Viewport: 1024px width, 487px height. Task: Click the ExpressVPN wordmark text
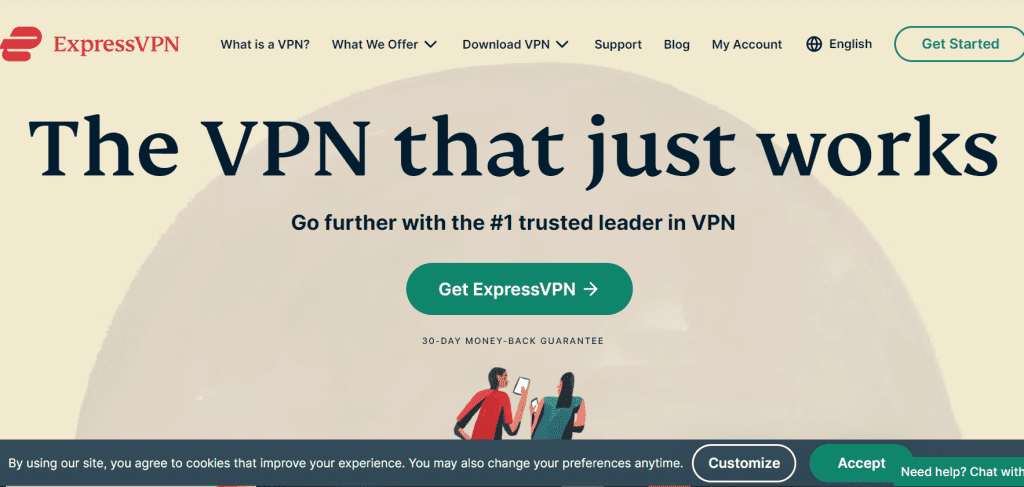click(x=116, y=44)
